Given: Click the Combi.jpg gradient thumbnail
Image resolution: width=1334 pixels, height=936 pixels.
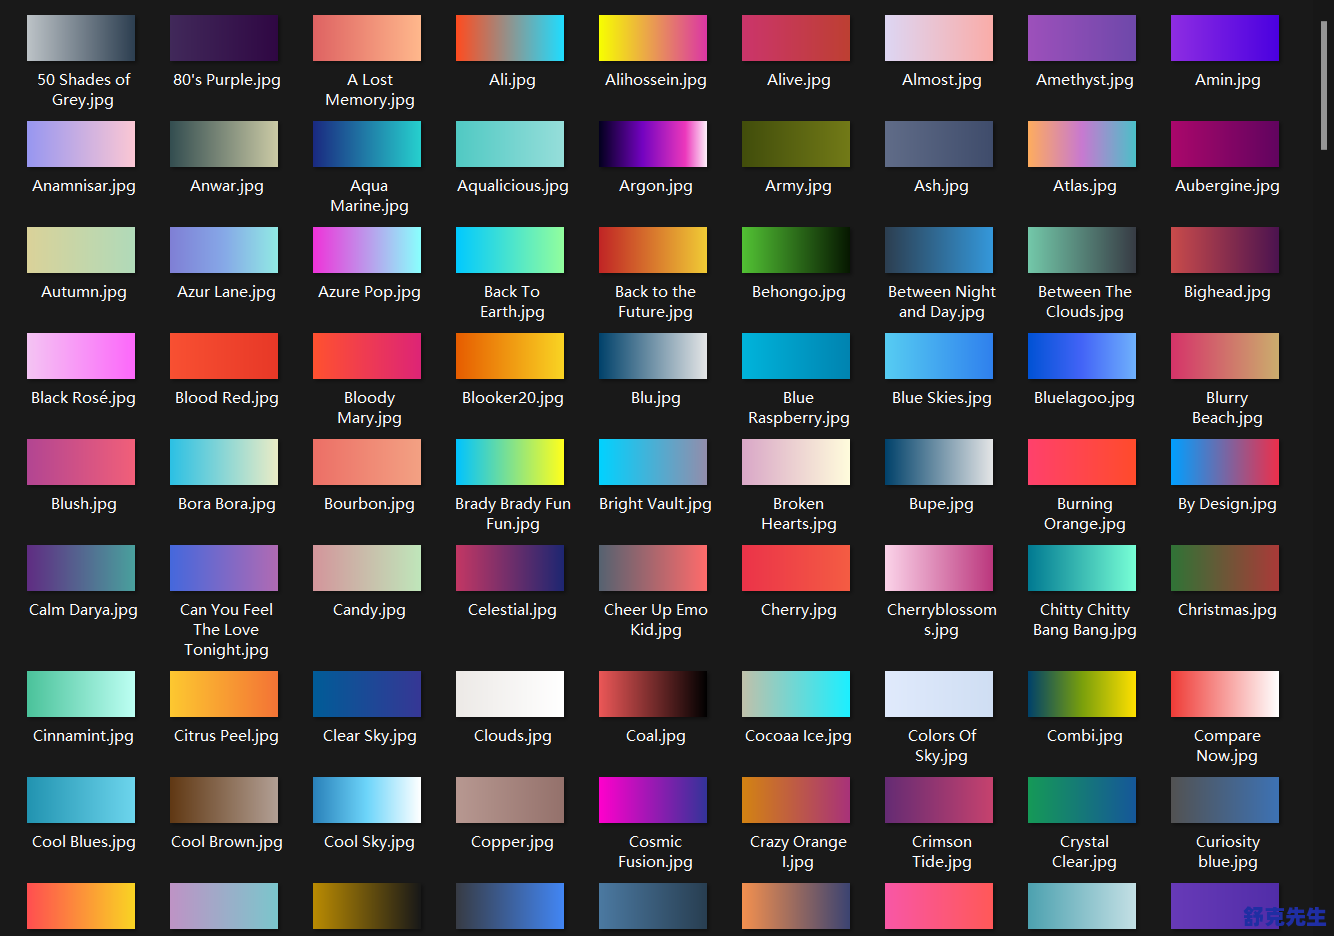Looking at the screenshot, I should click(1082, 694).
